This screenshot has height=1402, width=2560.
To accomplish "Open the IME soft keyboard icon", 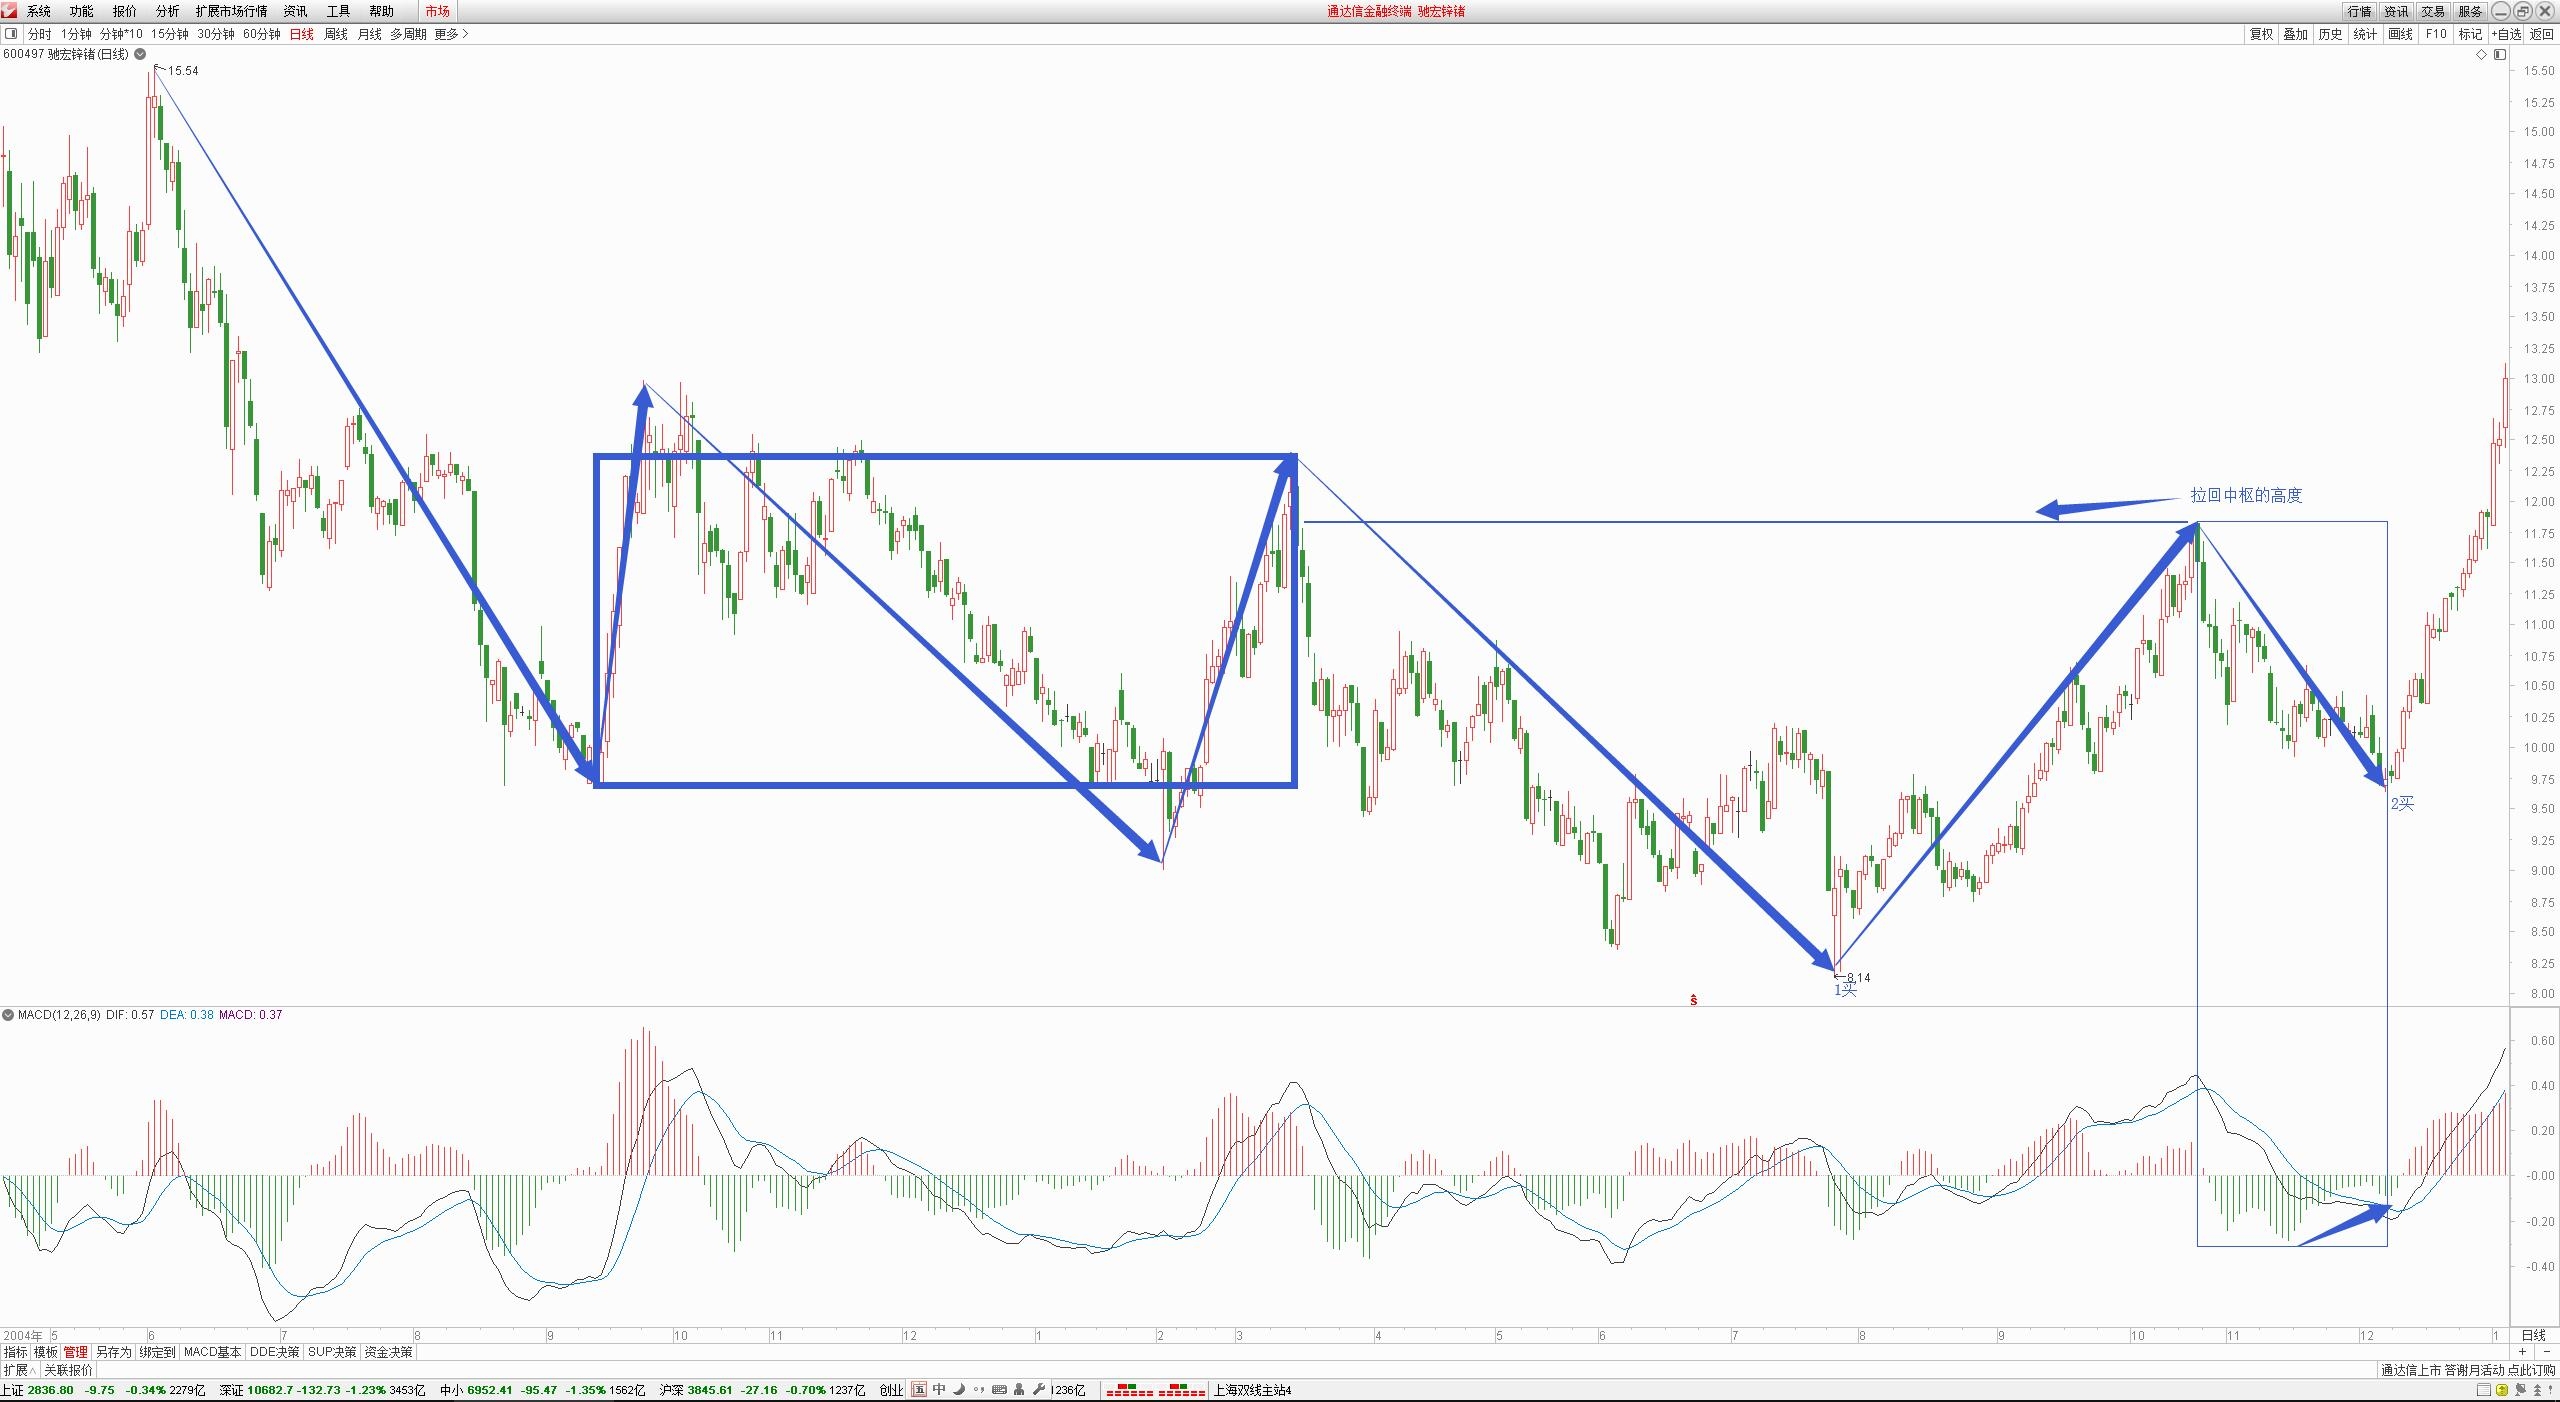I will coord(999,1389).
